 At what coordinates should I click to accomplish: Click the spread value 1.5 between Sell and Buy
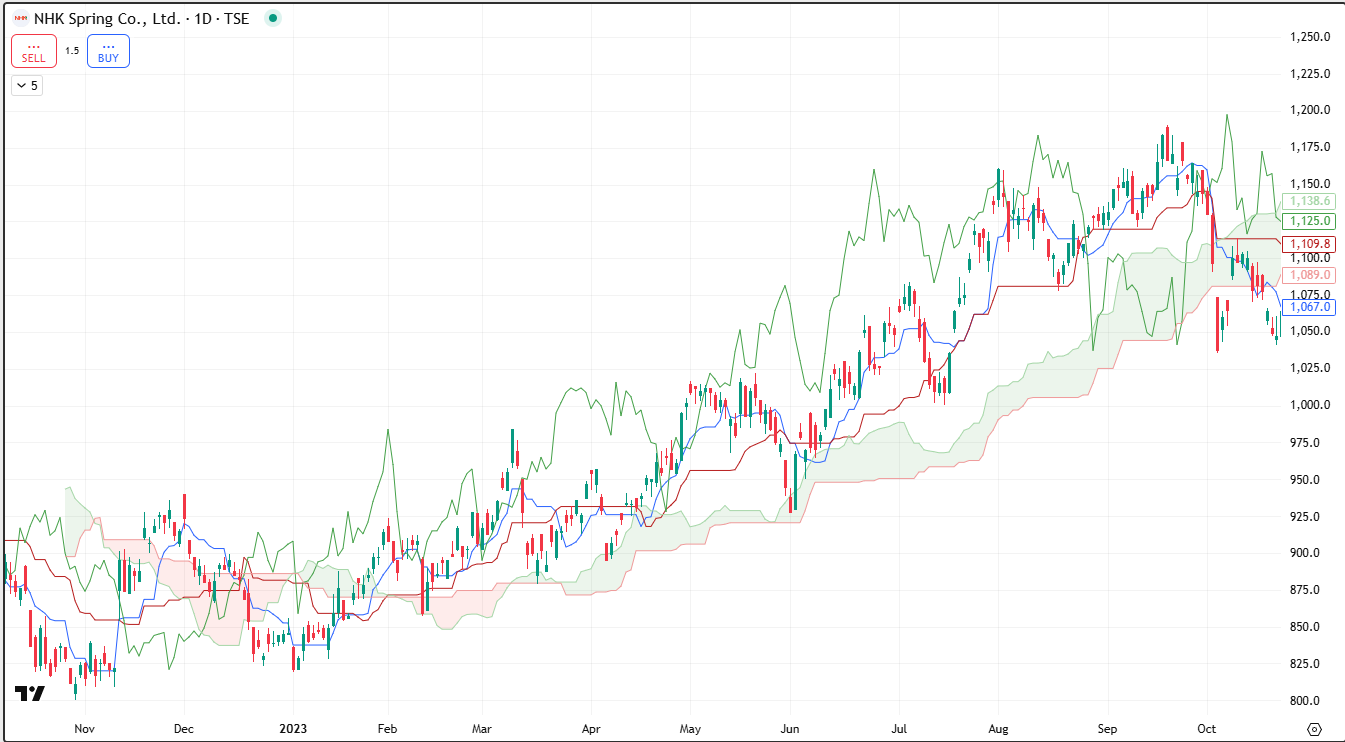click(x=72, y=51)
